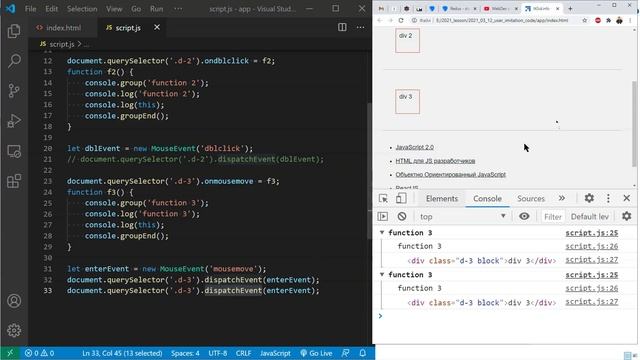The image size is (640, 360).
Task: Close the script.js editor tab
Action: (157, 27)
